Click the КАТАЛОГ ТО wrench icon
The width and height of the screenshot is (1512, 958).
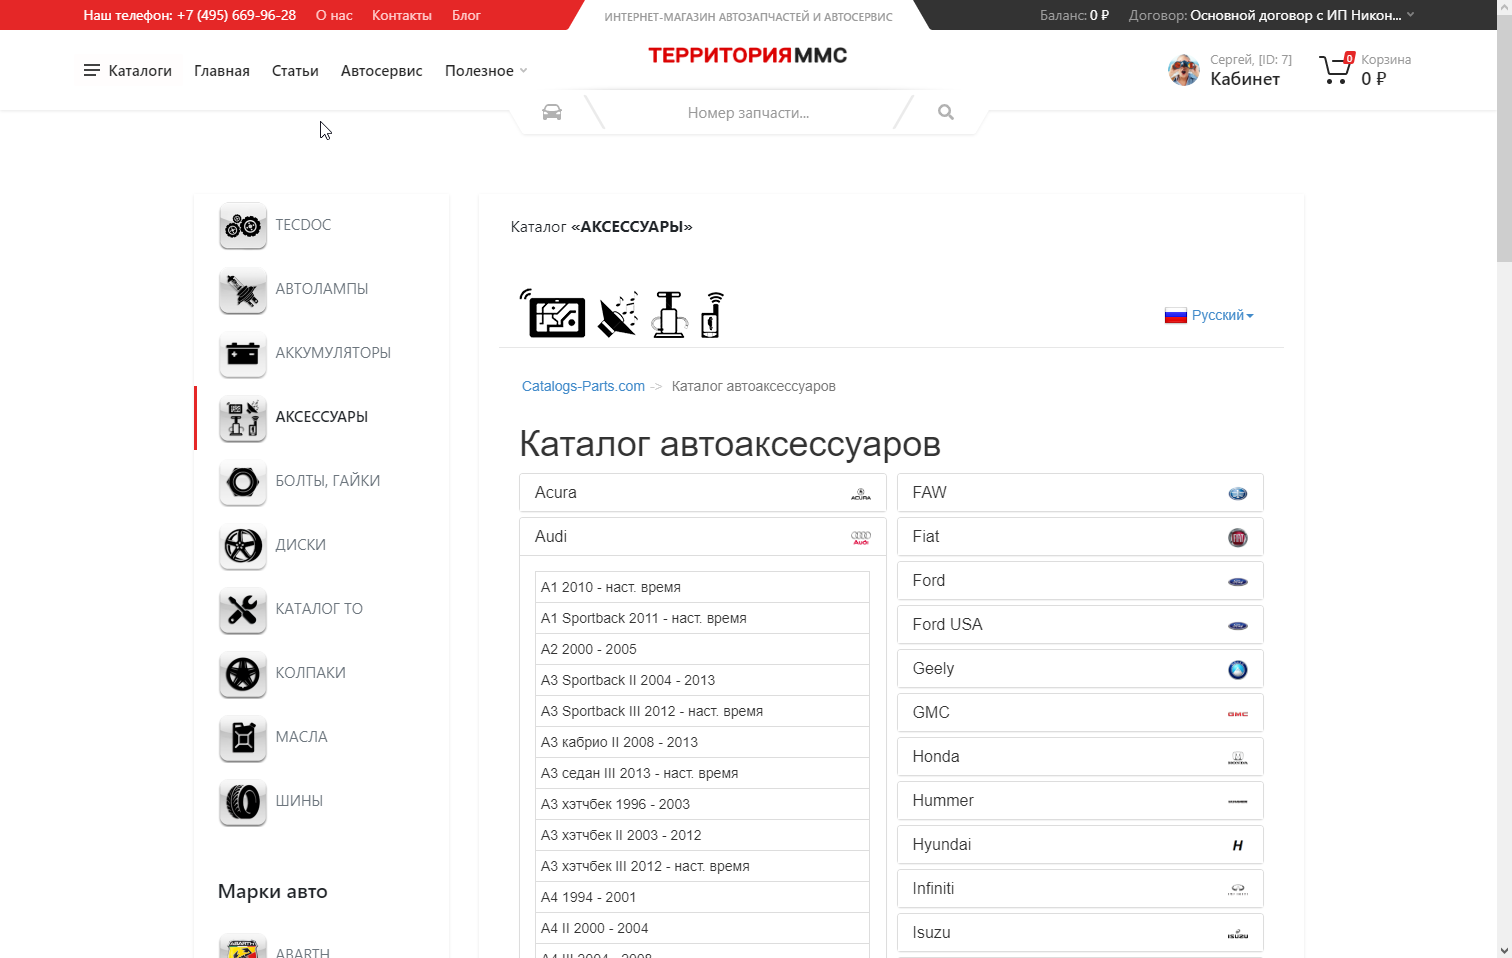(x=243, y=610)
